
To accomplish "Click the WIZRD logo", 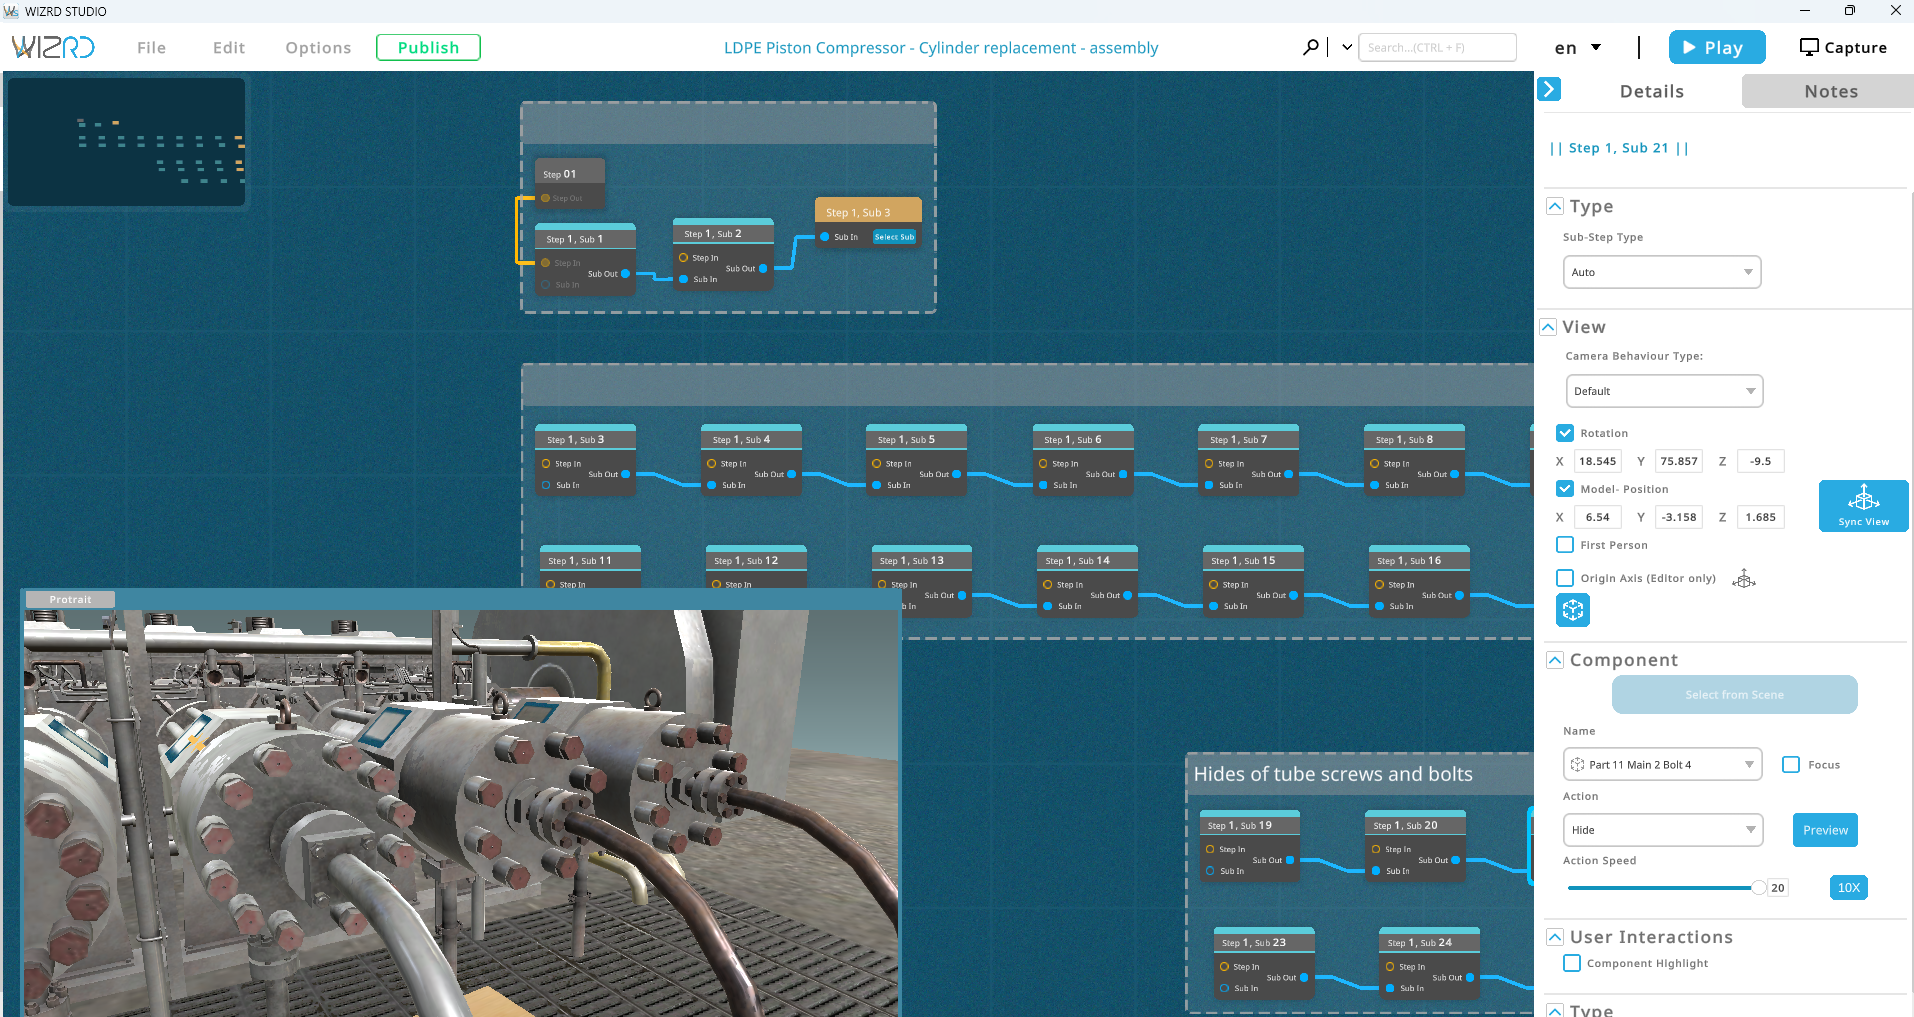I will point(53,47).
